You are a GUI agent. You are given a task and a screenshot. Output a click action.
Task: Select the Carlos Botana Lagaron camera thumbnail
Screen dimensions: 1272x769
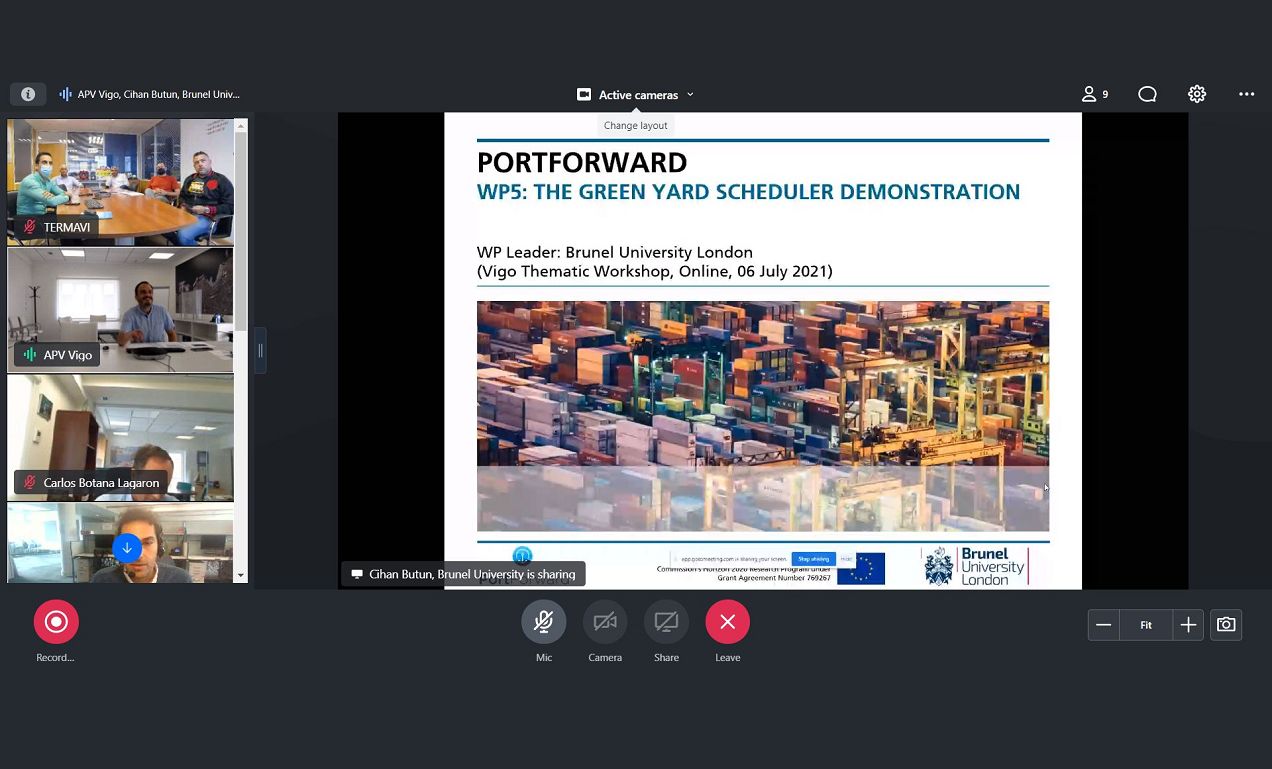click(120, 438)
